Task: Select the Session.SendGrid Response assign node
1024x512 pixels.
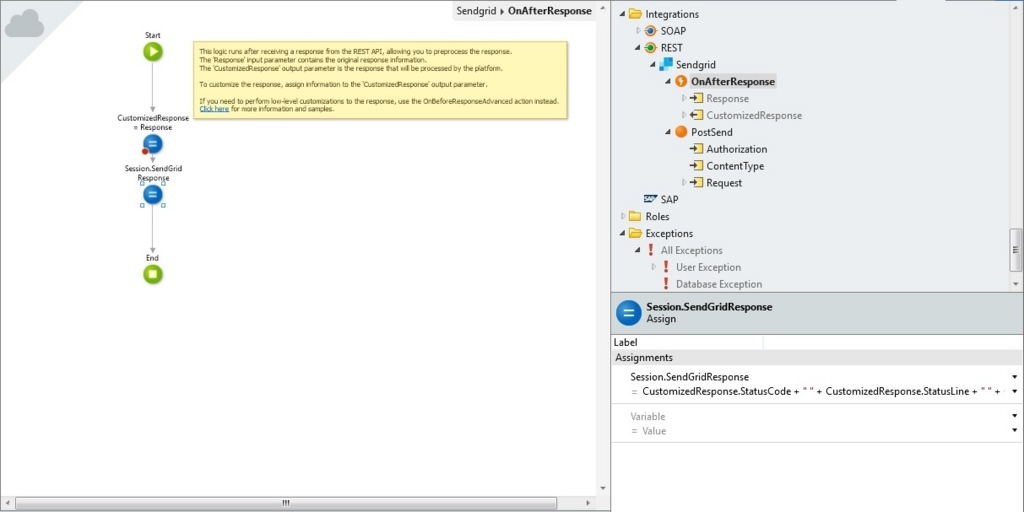Action: [x=153, y=195]
